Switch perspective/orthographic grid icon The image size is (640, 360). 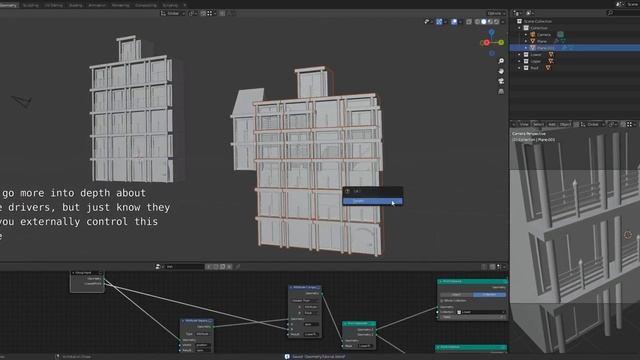[x=501, y=91]
